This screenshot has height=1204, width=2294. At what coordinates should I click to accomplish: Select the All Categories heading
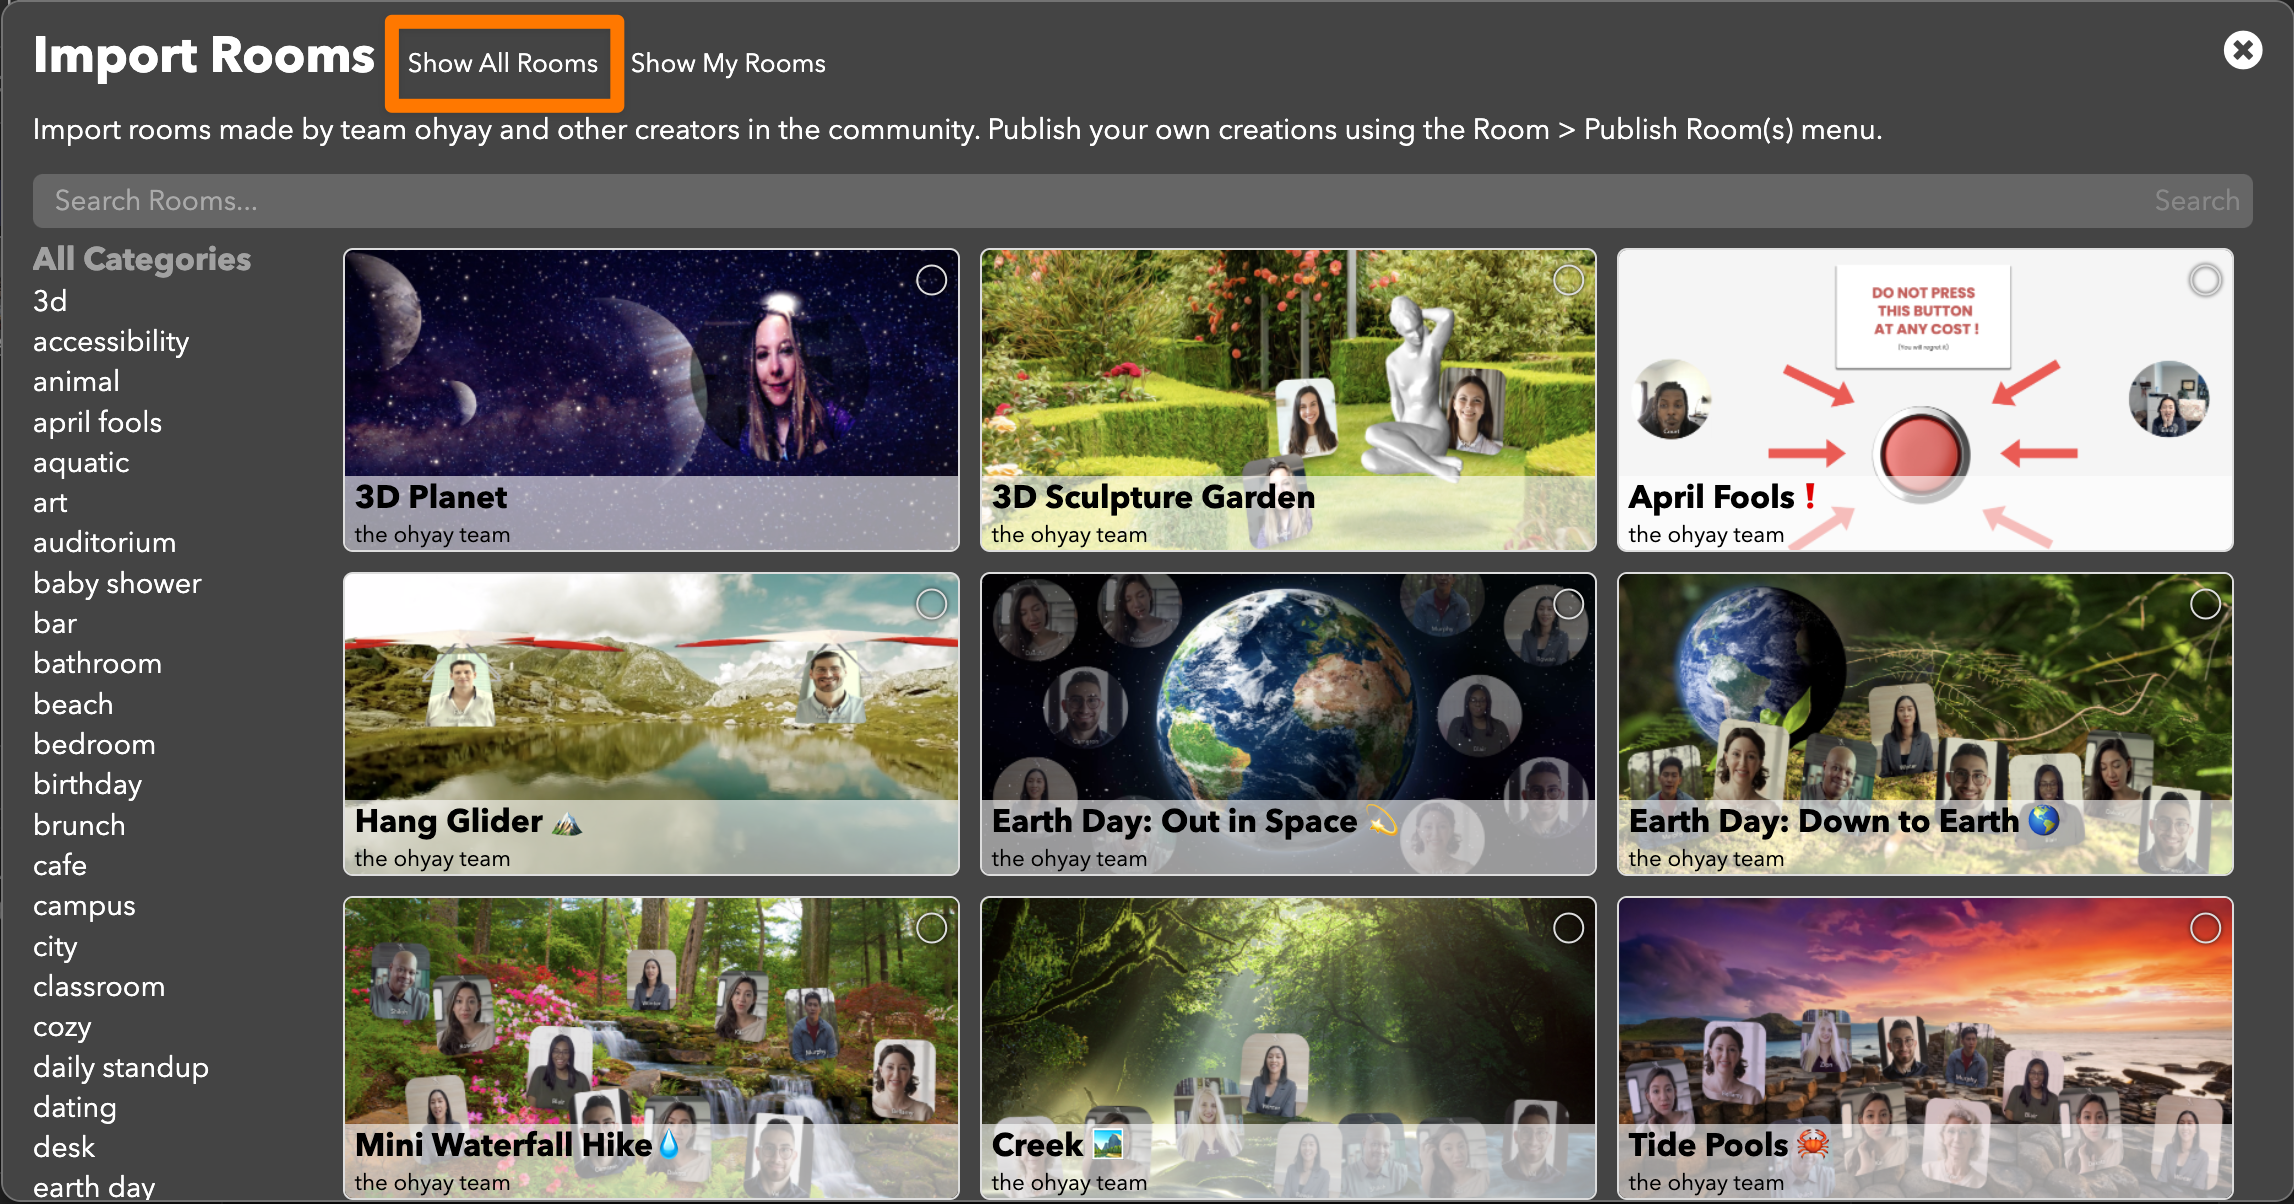tap(141, 259)
